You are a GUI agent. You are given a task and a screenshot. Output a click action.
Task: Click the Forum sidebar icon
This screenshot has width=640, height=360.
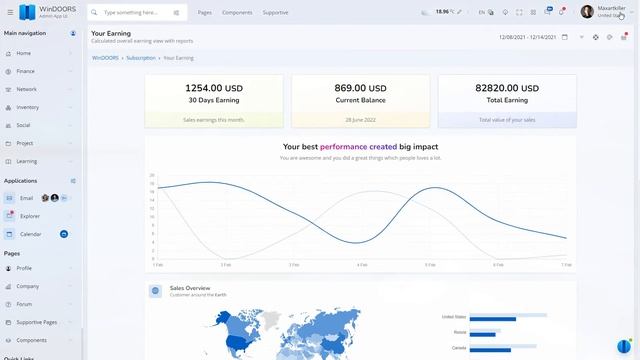coord(8,304)
